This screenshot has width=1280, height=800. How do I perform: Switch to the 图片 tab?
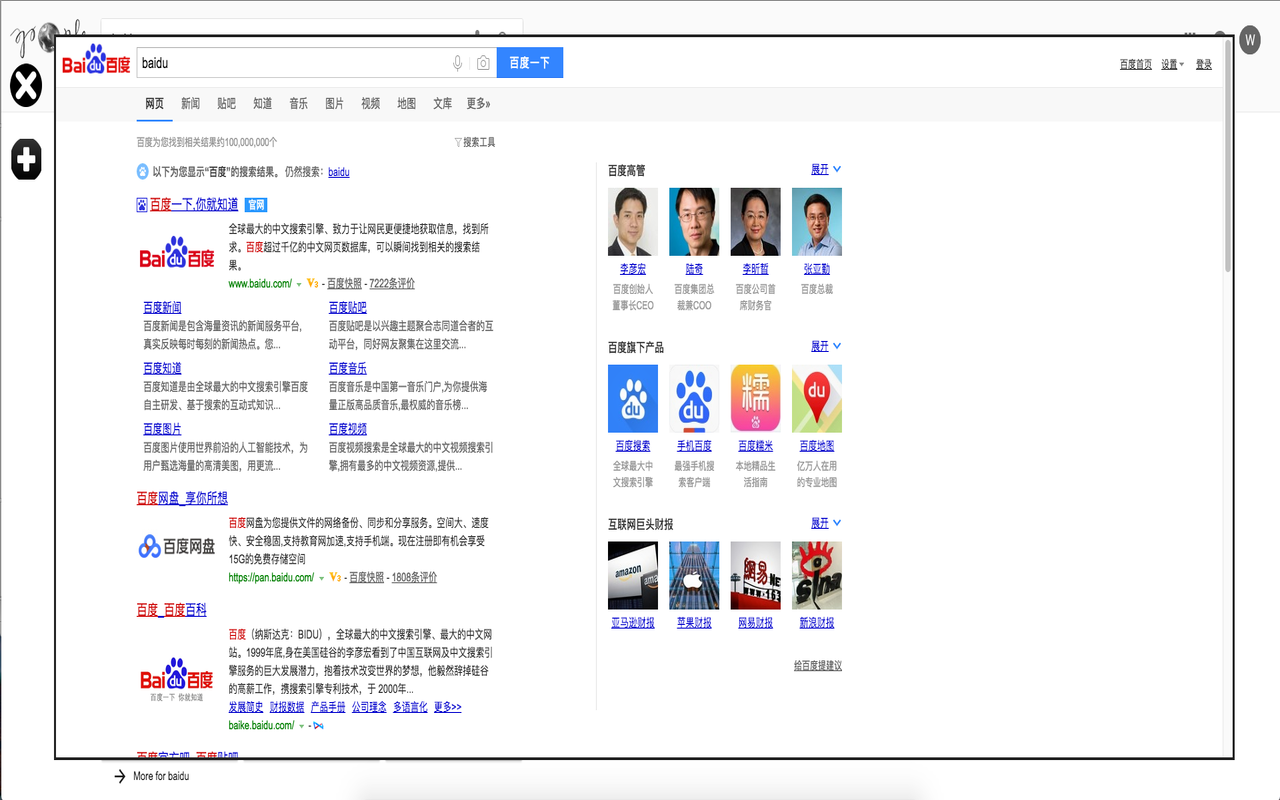pos(334,104)
